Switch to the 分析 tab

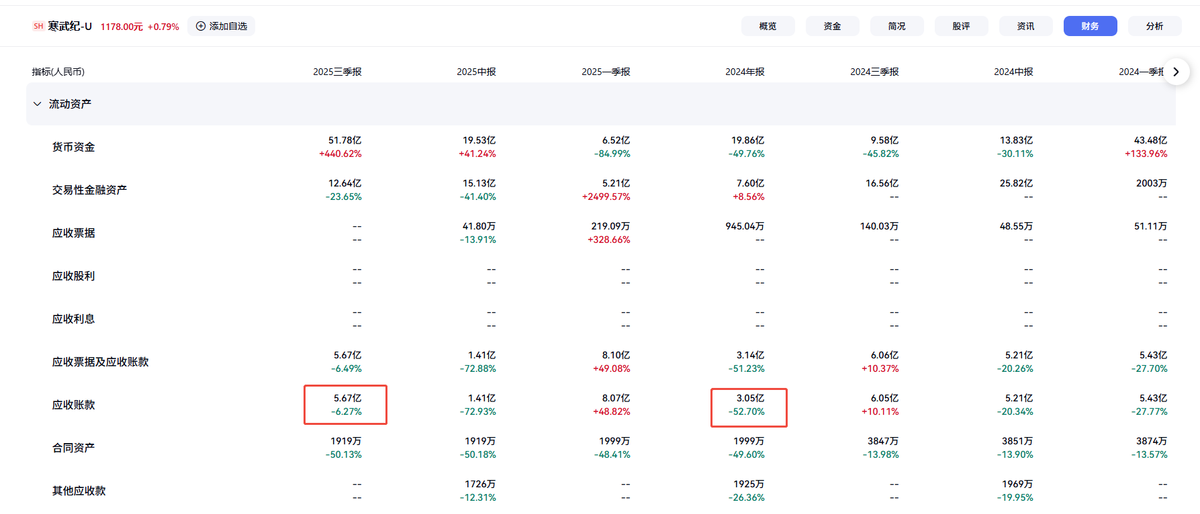1154,27
